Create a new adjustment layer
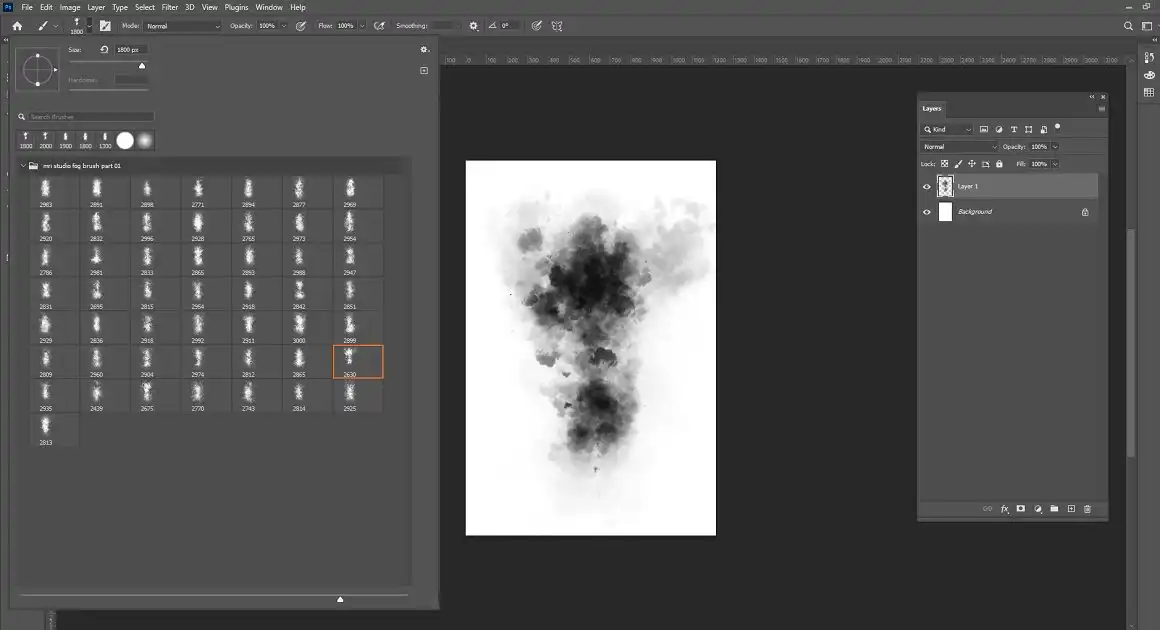 click(x=1037, y=509)
